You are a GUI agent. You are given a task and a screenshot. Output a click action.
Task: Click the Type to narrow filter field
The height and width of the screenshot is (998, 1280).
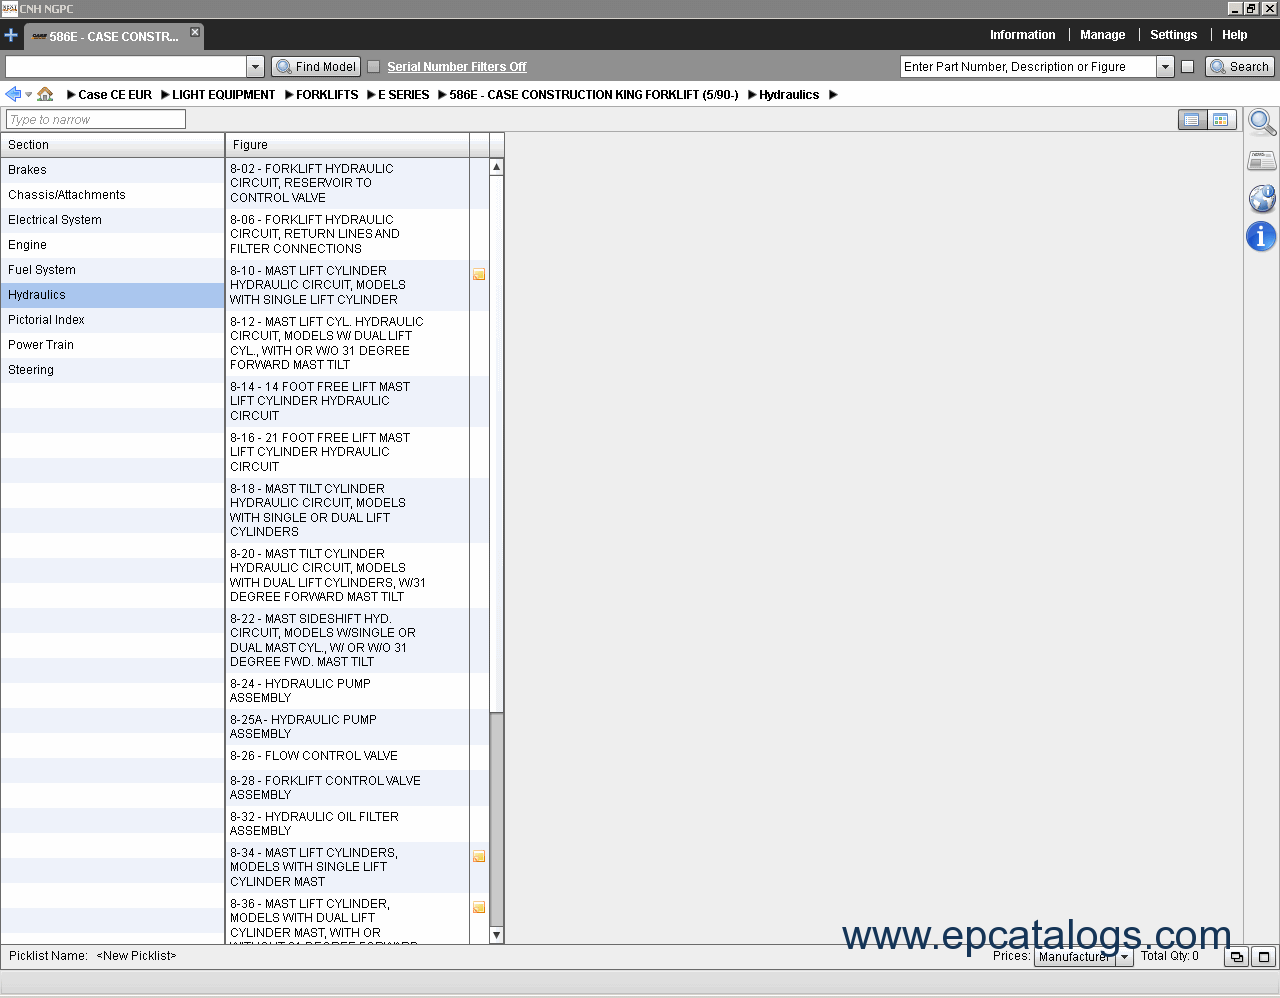[x=96, y=119]
